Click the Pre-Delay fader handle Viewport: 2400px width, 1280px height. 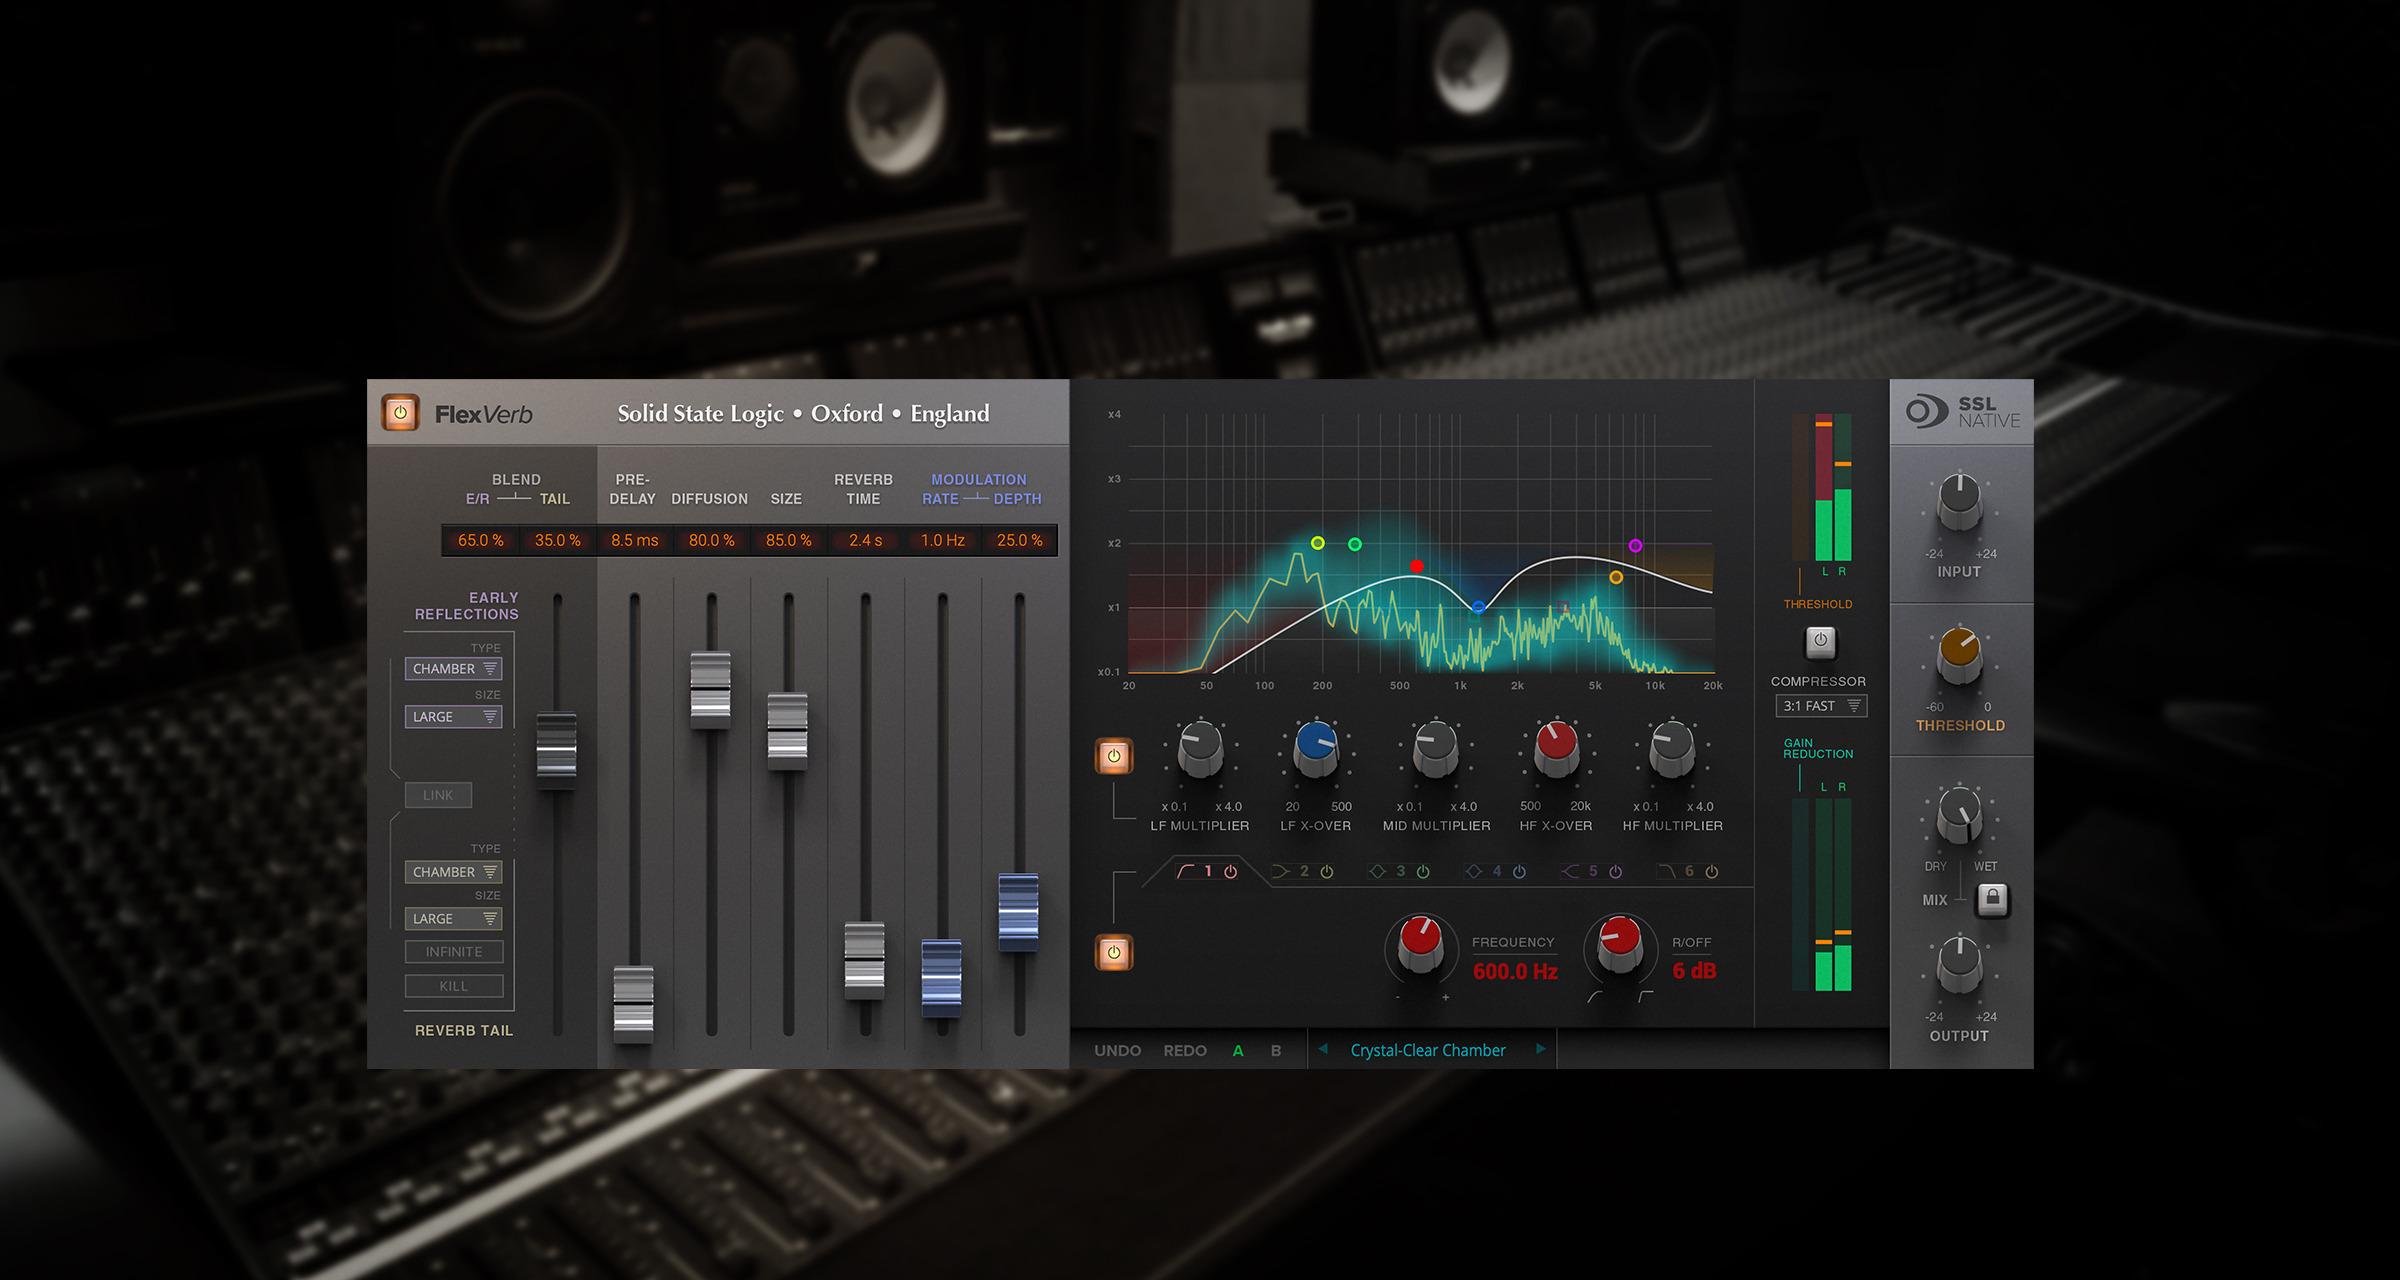pyautogui.click(x=633, y=1004)
